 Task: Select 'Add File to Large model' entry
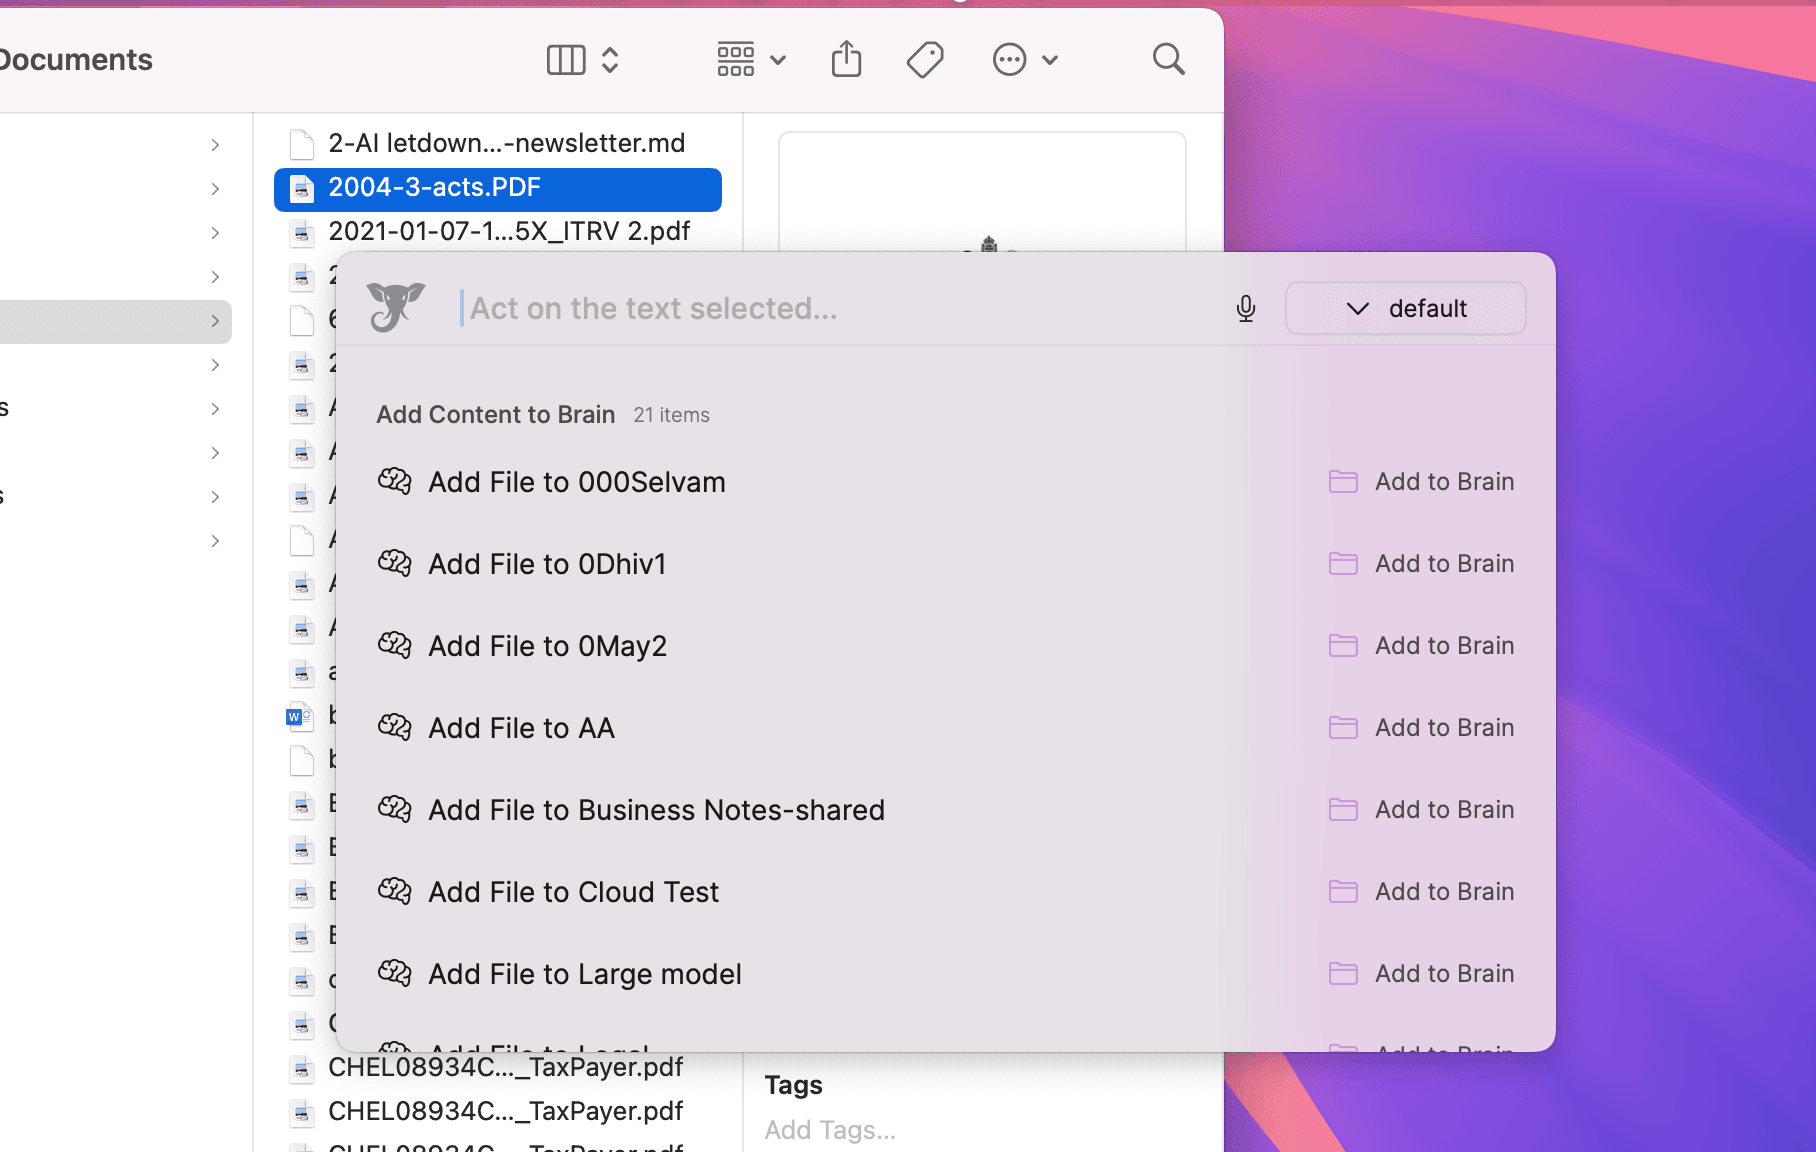click(x=584, y=974)
